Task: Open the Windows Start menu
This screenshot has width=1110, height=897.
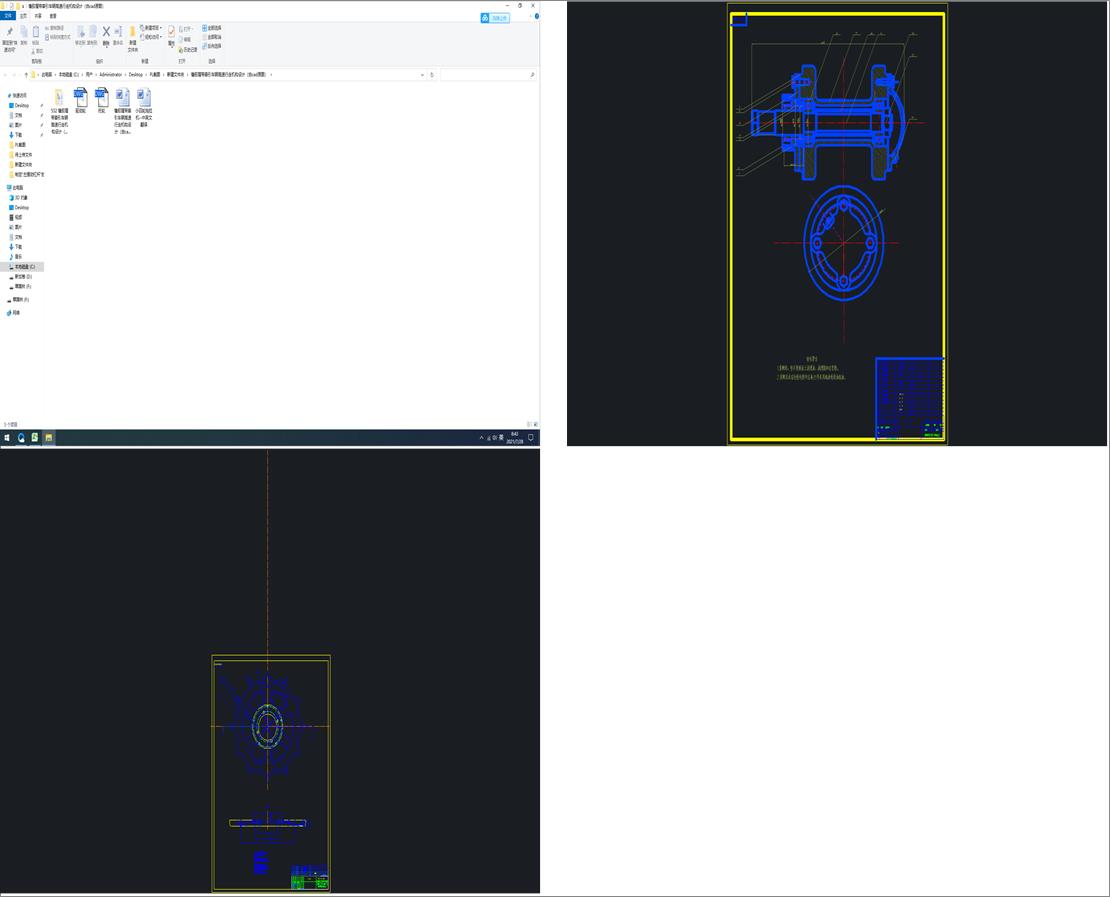Action: (x=7, y=438)
